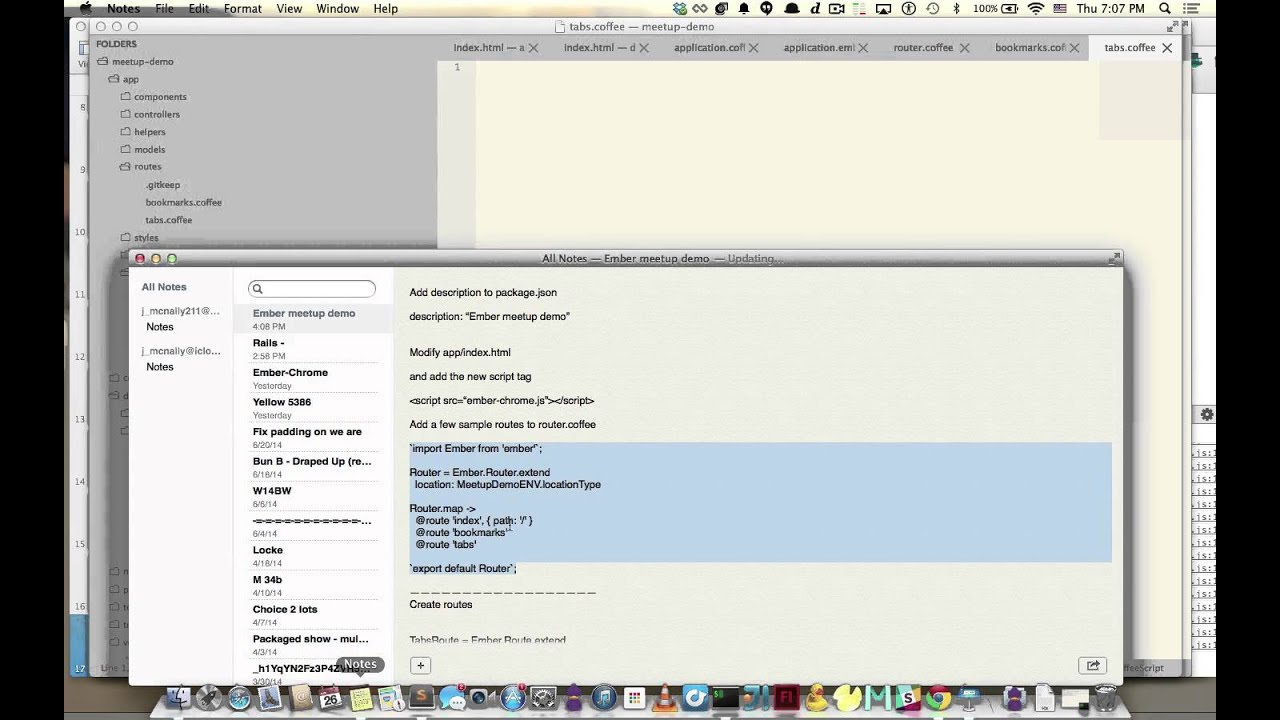Open Terminal from the Dock
The image size is (1280, 720).
coord(724,697)
